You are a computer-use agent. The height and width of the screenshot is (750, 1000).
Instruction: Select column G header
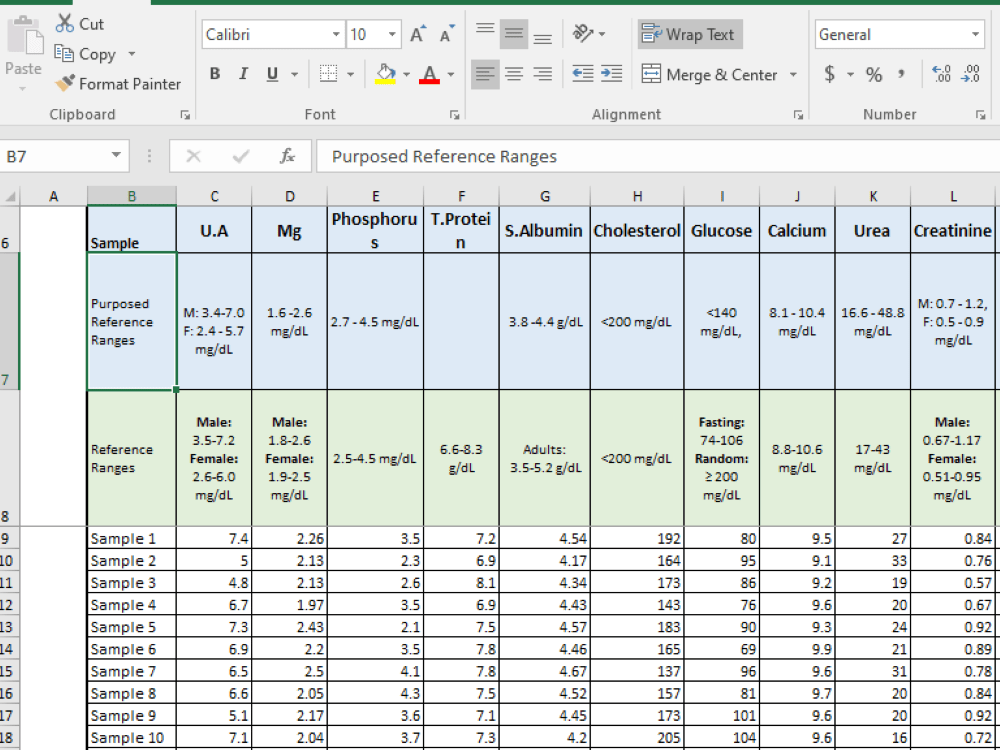click(545, 196)
